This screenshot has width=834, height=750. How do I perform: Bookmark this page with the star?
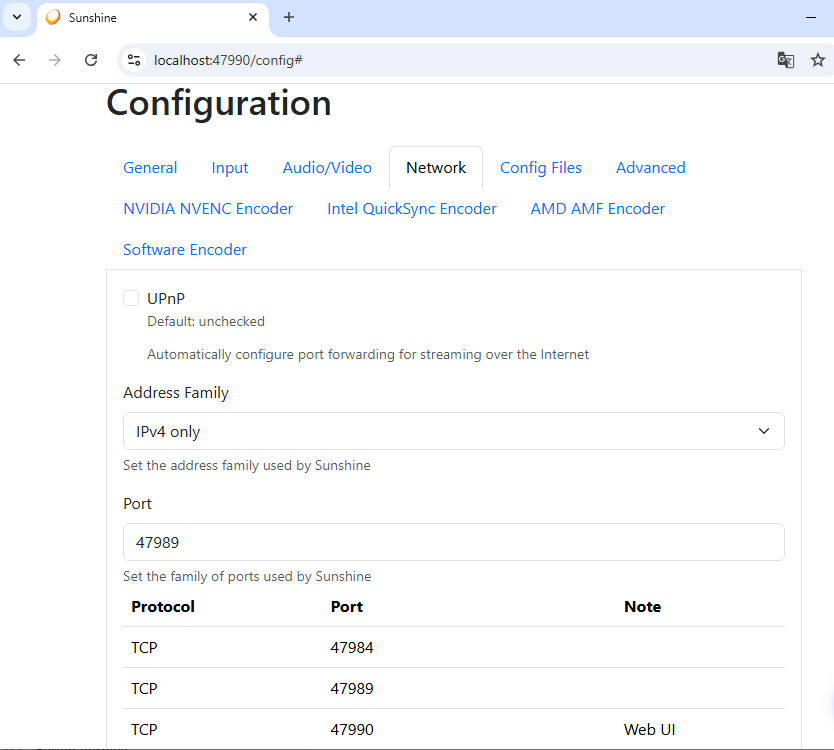point(818,60)
